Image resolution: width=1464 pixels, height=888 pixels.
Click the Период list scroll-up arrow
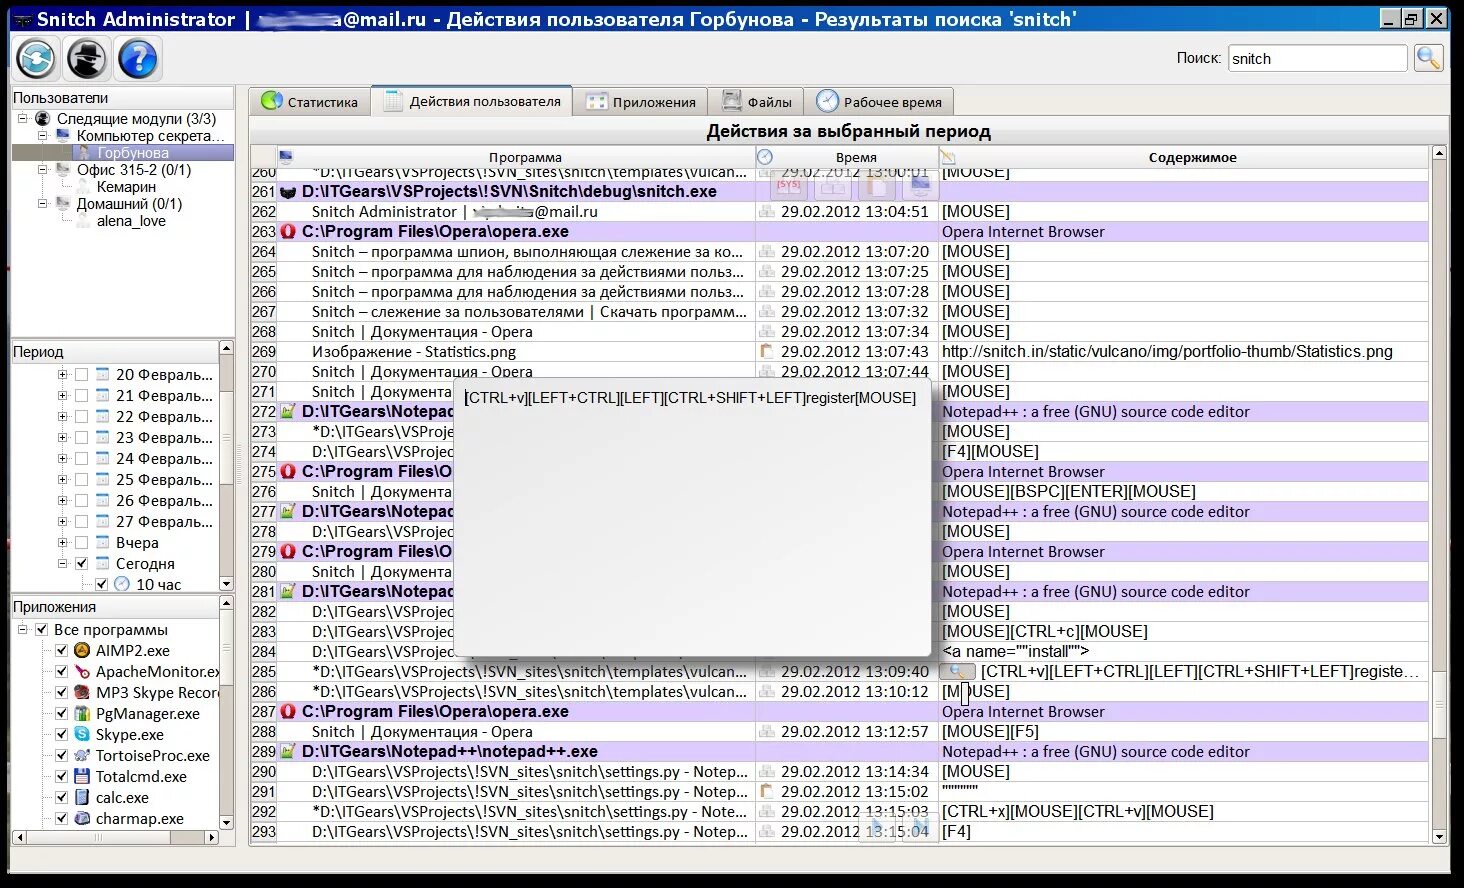[226, 348]
